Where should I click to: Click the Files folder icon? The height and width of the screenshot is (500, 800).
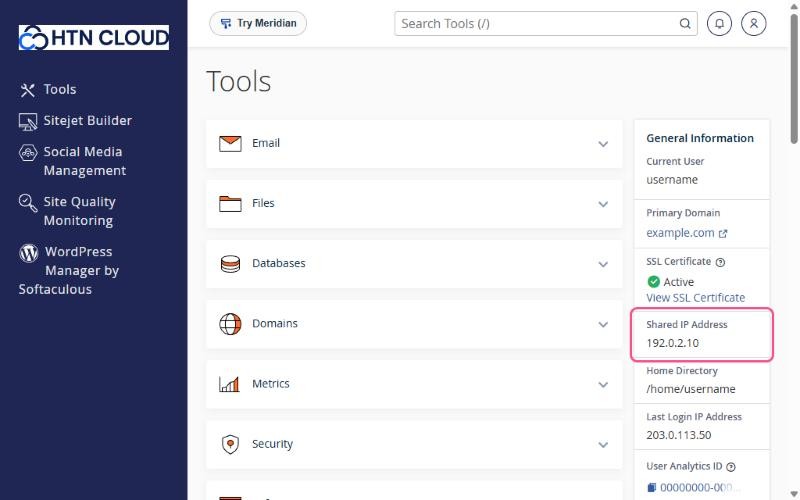point(230,204)
